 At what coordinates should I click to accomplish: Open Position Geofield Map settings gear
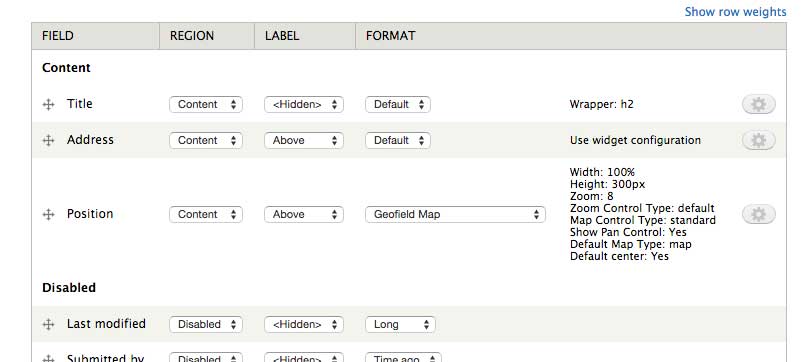coord(759,214)
